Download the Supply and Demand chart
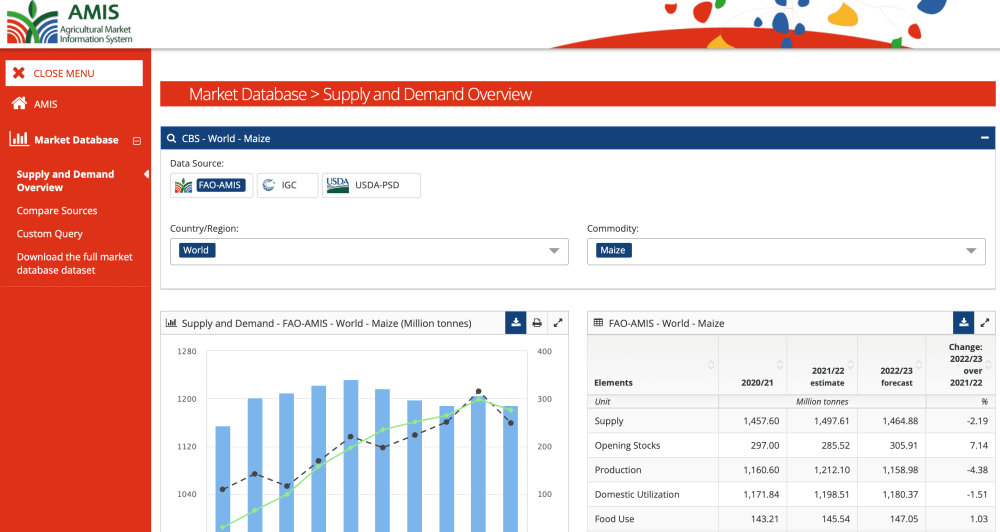Viewport: 1000px width, 532px height. 515,323
